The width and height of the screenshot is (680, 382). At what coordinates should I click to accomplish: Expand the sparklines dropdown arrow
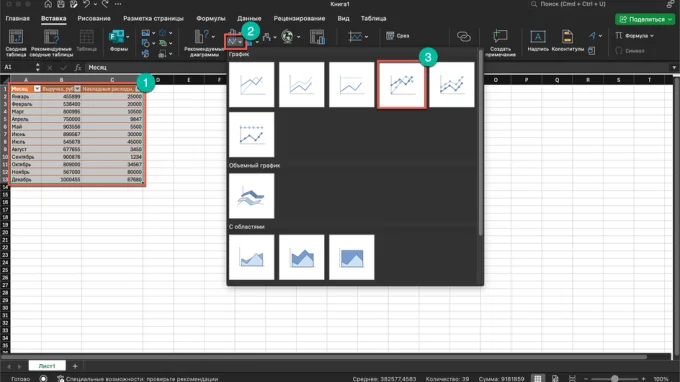pyautogui.click(x=366, y=37)
